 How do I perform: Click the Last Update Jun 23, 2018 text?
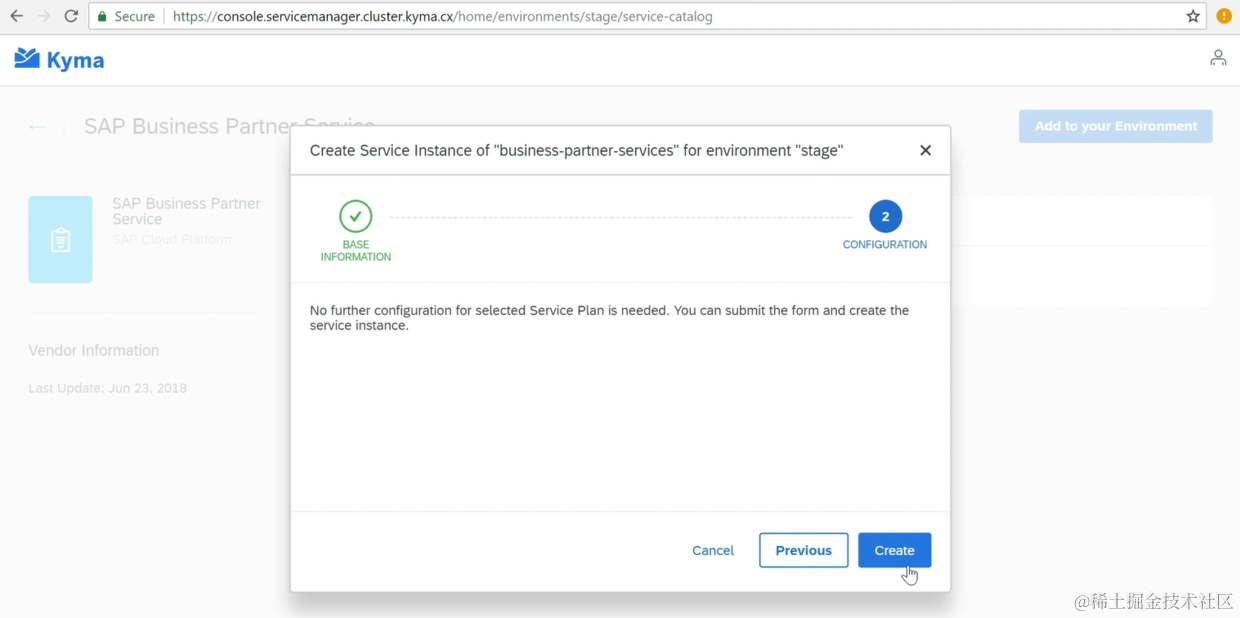108,388
